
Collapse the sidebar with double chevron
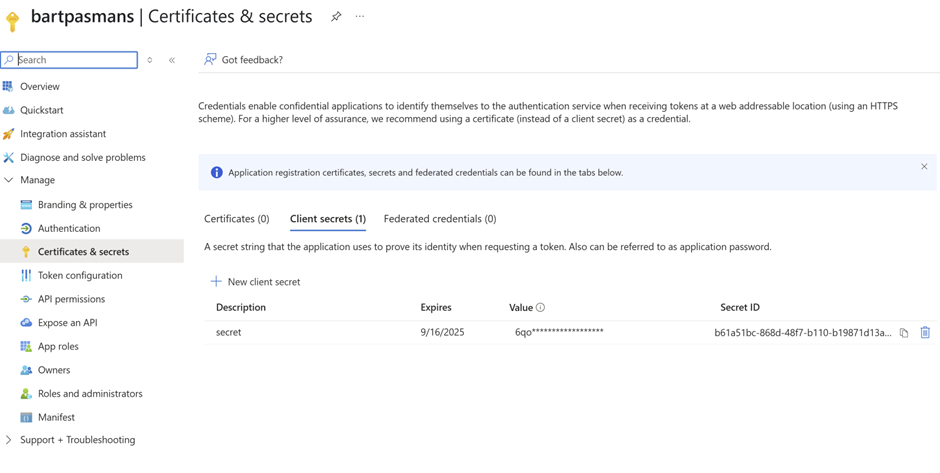tap(172, 60)
